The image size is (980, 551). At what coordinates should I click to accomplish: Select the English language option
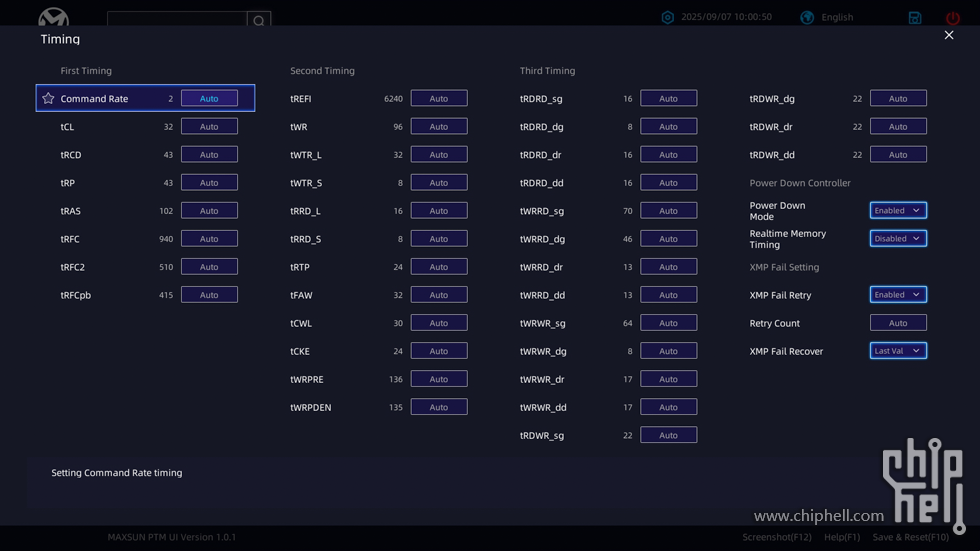[837, 17]
